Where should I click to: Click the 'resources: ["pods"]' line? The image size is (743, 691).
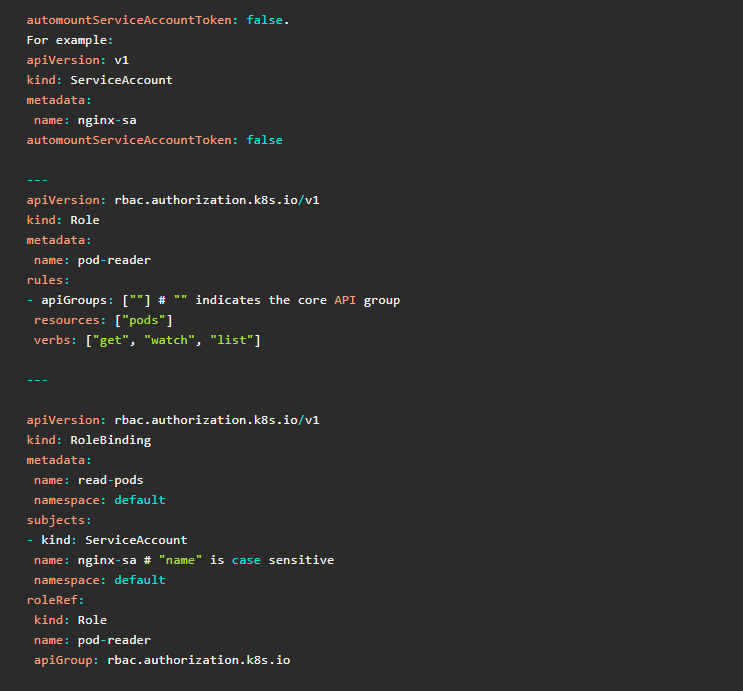[x=103, y=320]
